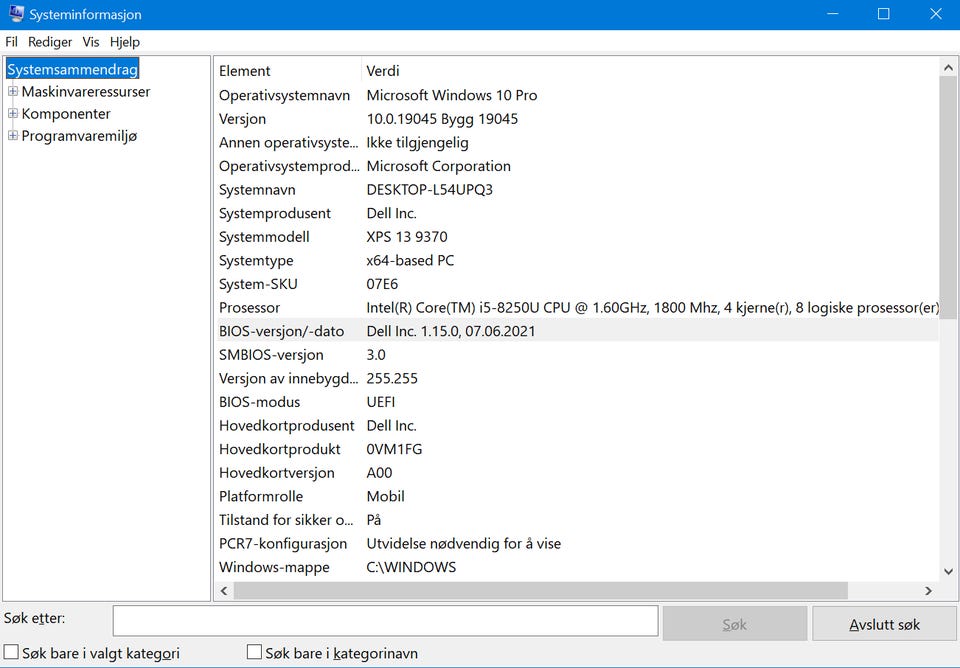Open the Vis menu

pos(91,42)
